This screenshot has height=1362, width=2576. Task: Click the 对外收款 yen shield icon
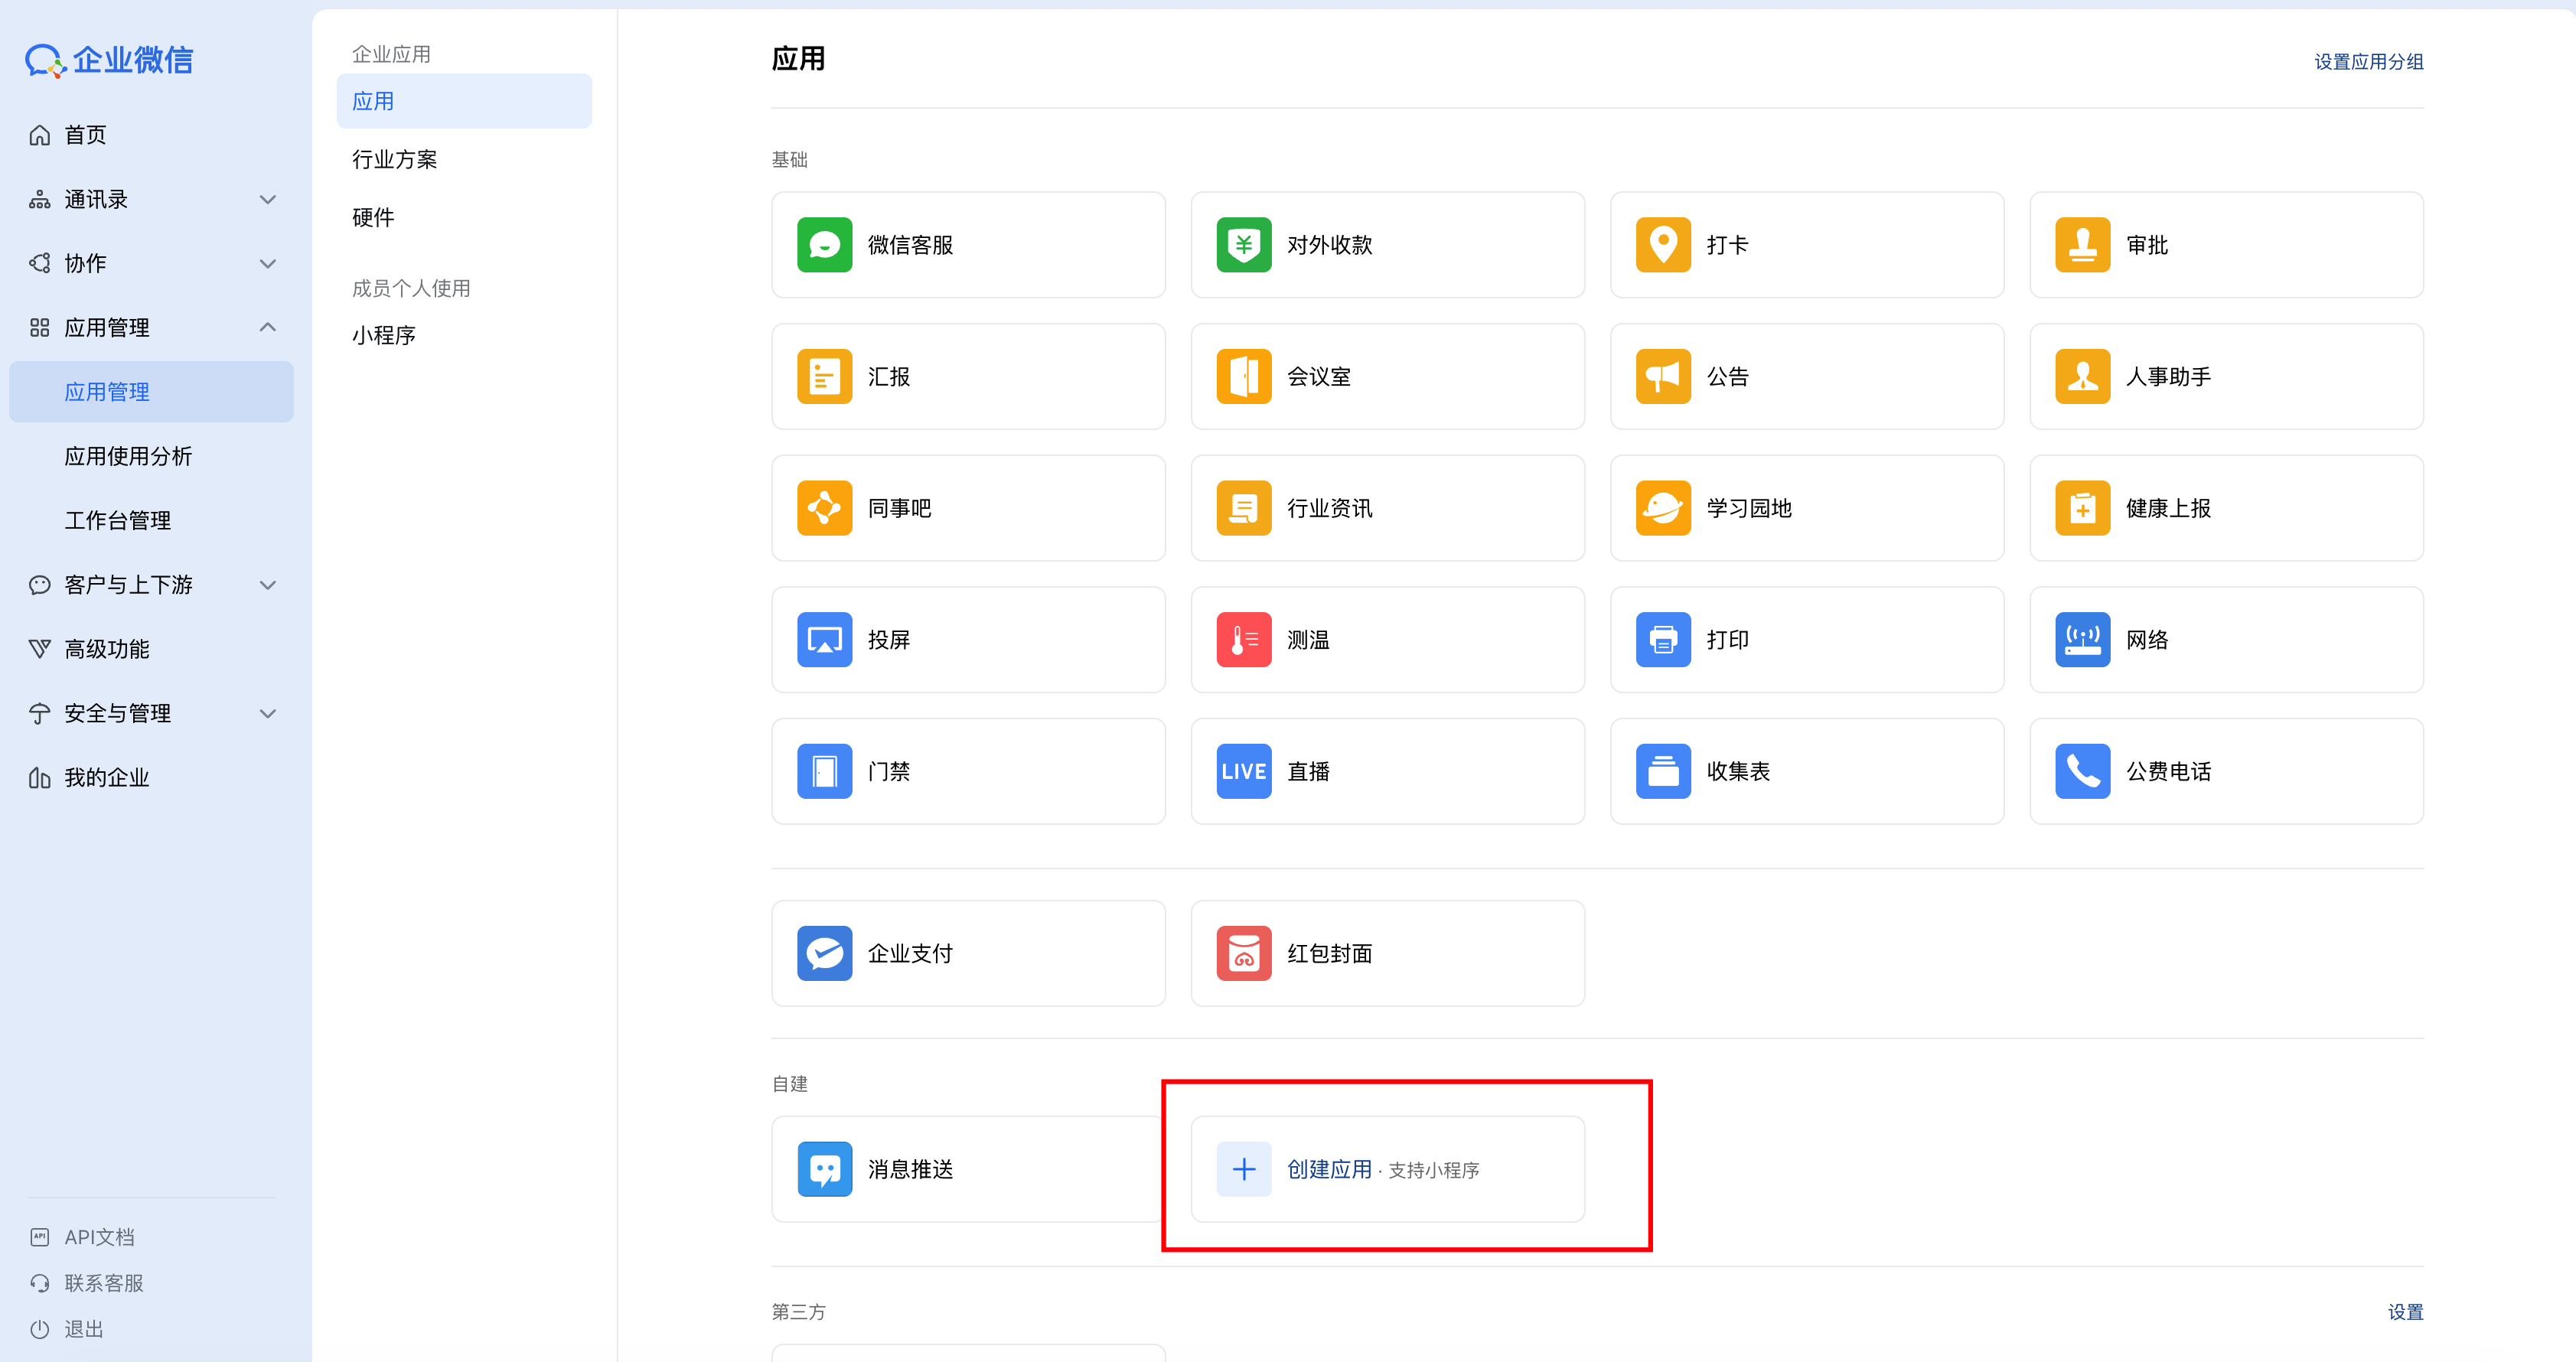point(1243,245)
